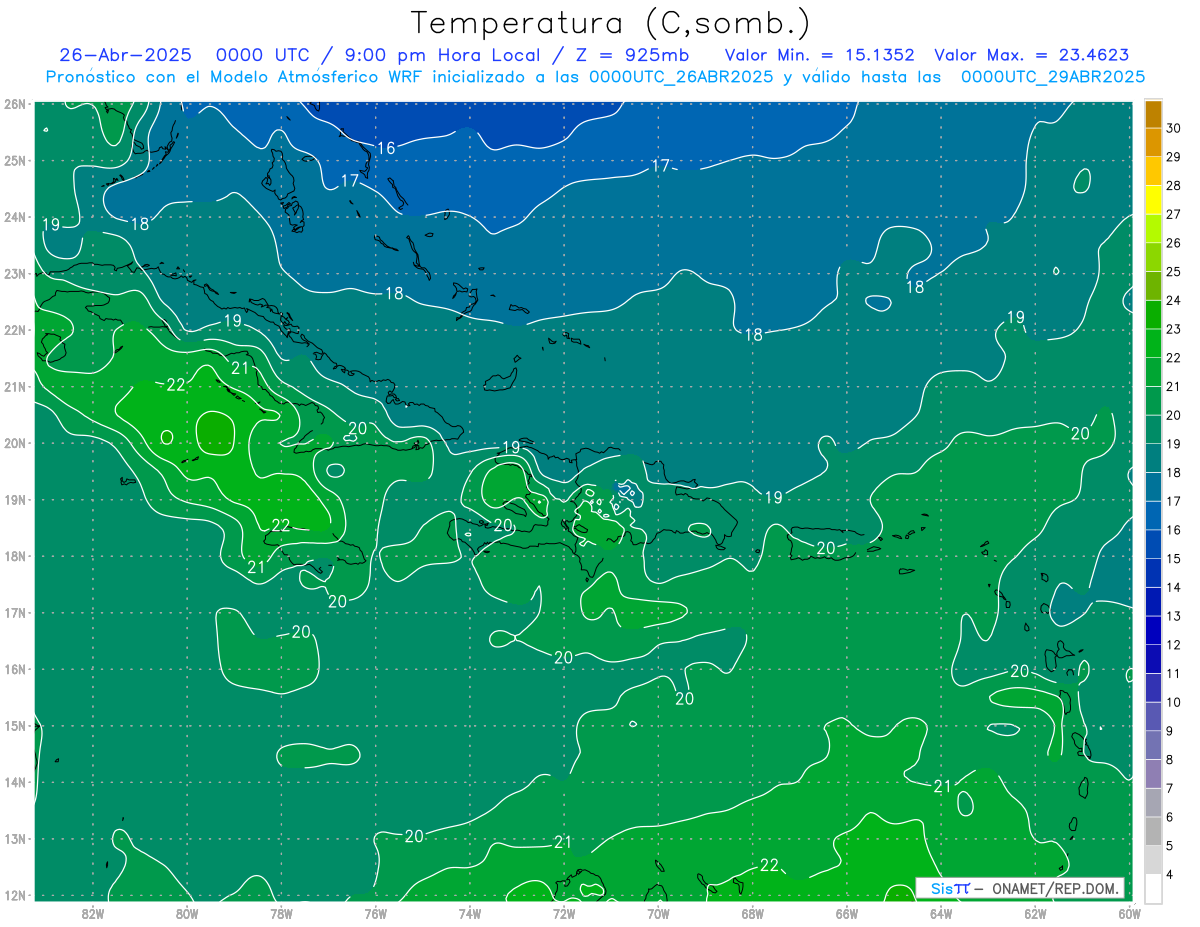Image resolution: width=1200 pixels, height=927 pixels.
Task: Click "0000UTC_29ABR2025" valid-until time text
Action: [1053, 77]
